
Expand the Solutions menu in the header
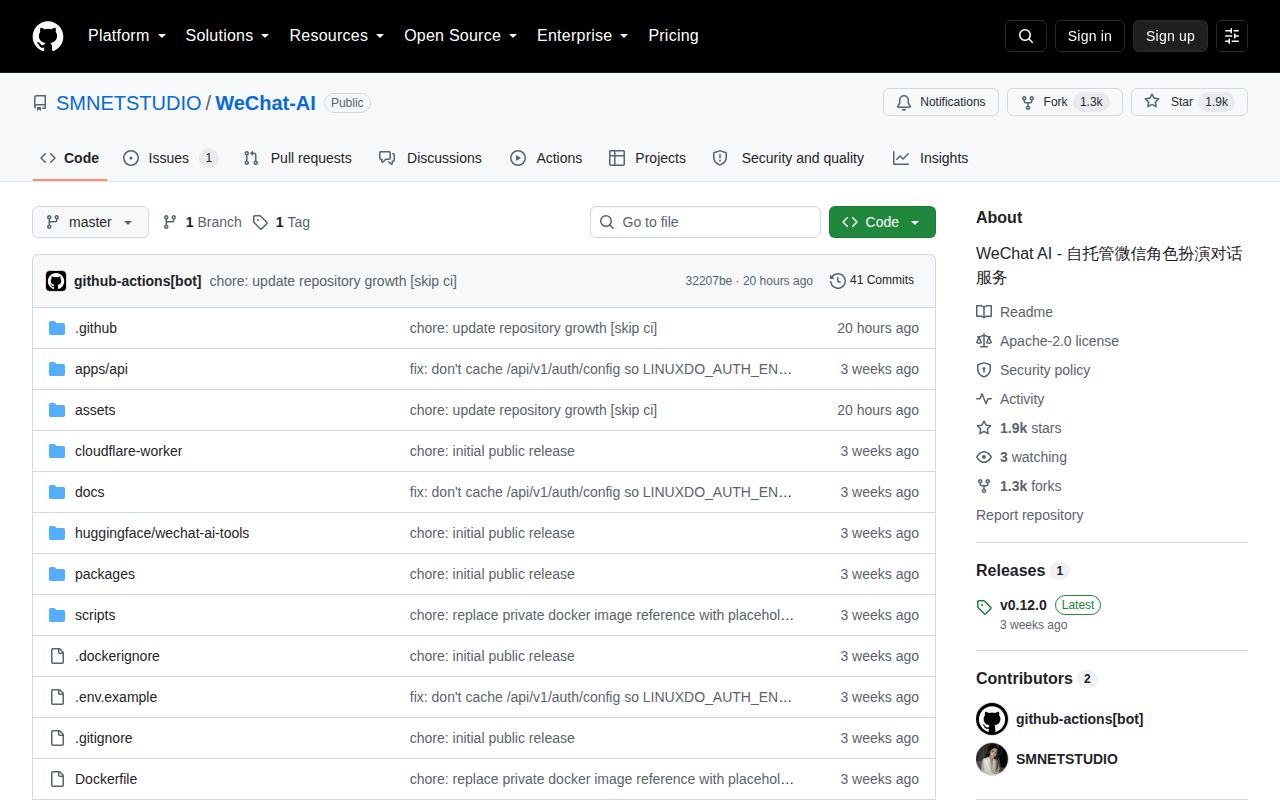tap(228, 36)
